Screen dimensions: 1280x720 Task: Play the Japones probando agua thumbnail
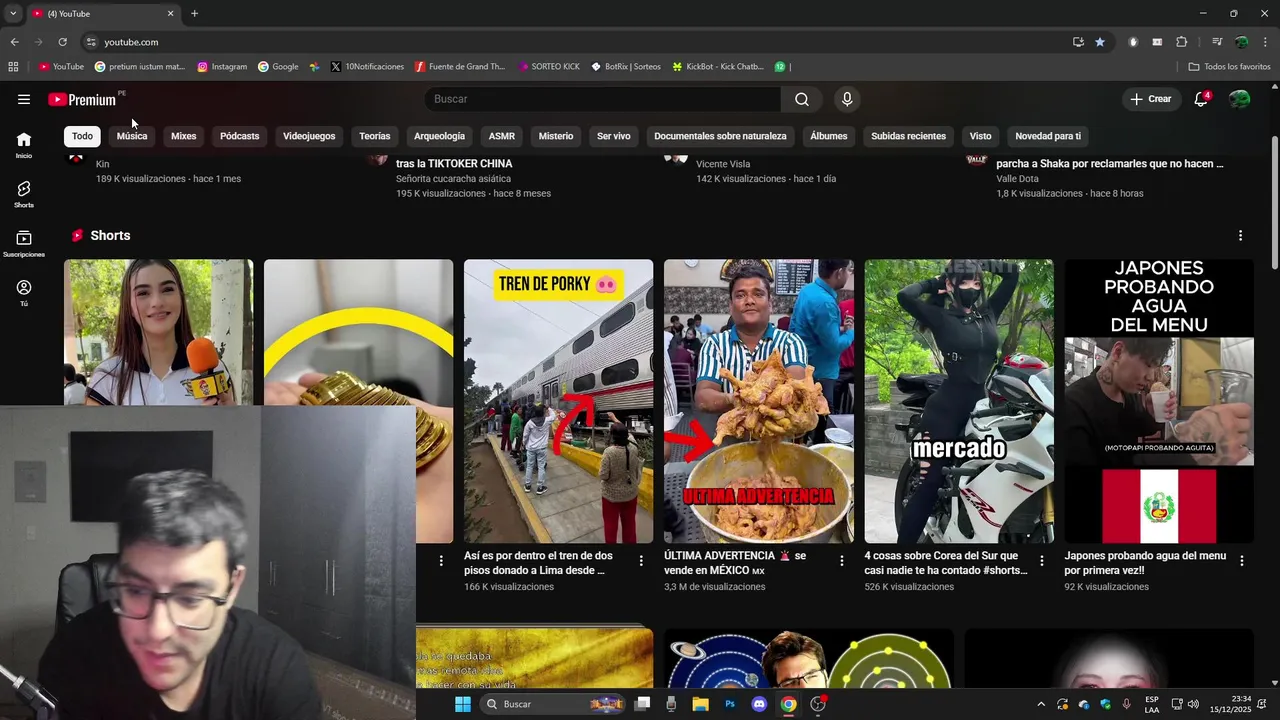[x=1159, y=401]
